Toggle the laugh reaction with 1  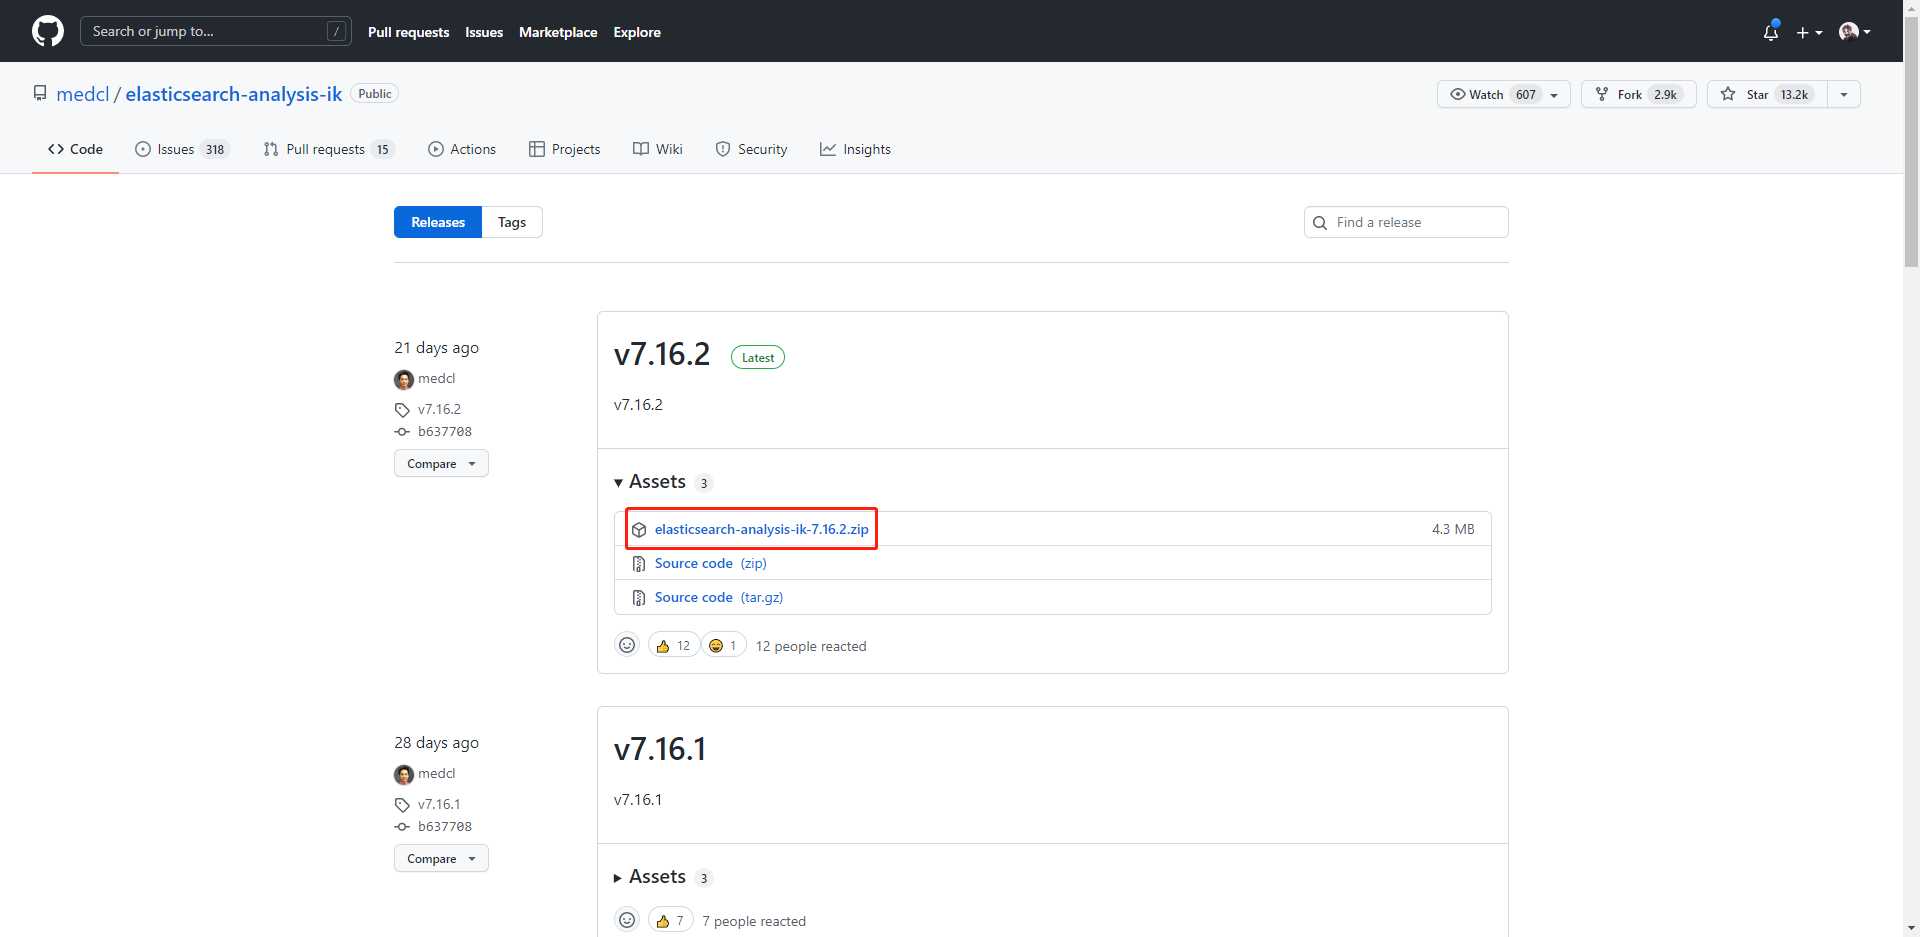(x=724, y=646)
